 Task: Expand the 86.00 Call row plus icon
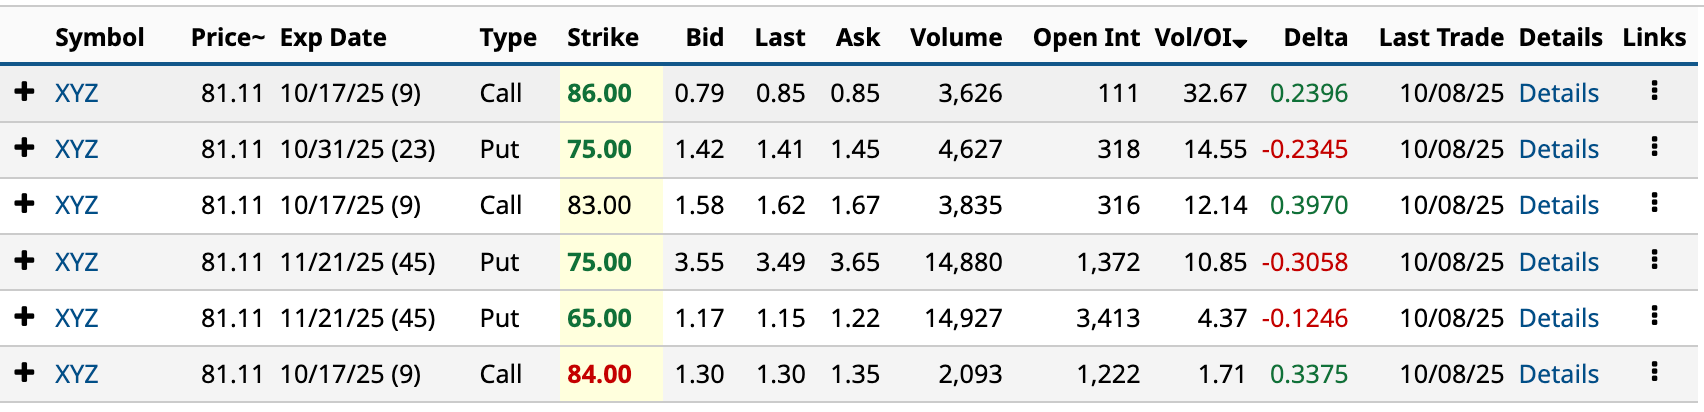pyautogui.click(x=25, y=92)
